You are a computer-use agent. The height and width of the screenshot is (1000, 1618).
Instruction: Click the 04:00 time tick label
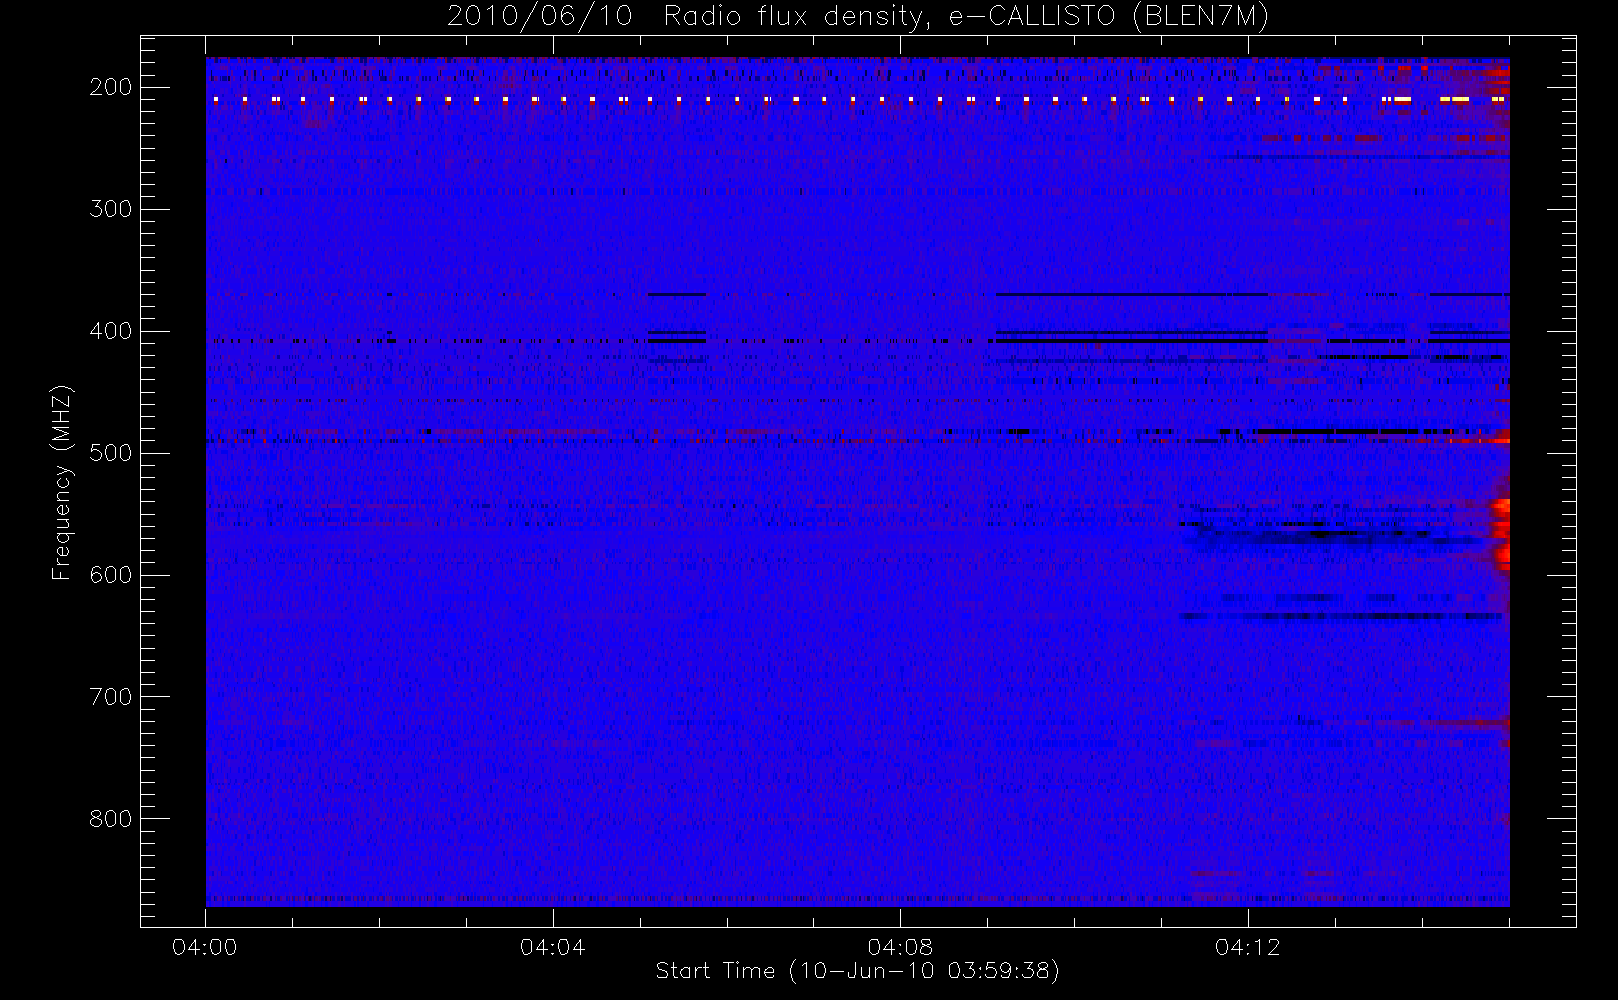(x=205, y=947)
